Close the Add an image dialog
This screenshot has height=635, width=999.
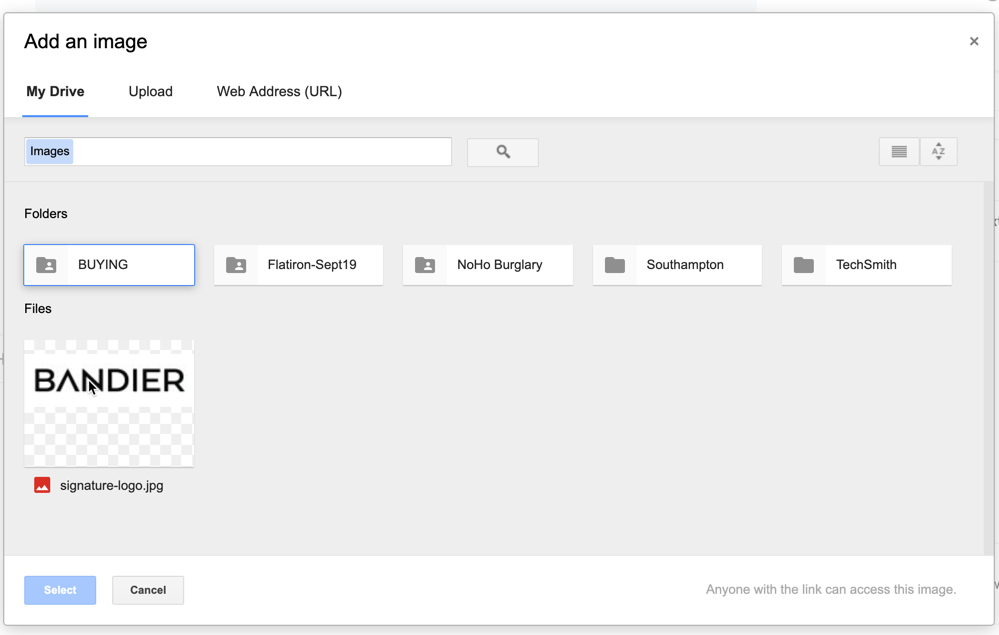tap(974, 41)
